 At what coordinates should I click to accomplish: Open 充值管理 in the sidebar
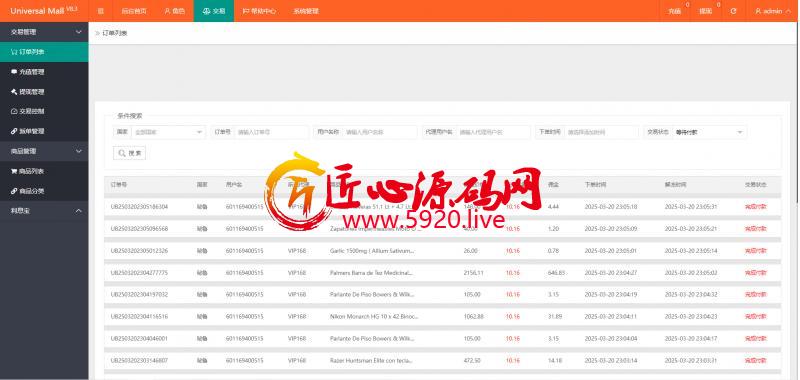click(44, 72)
